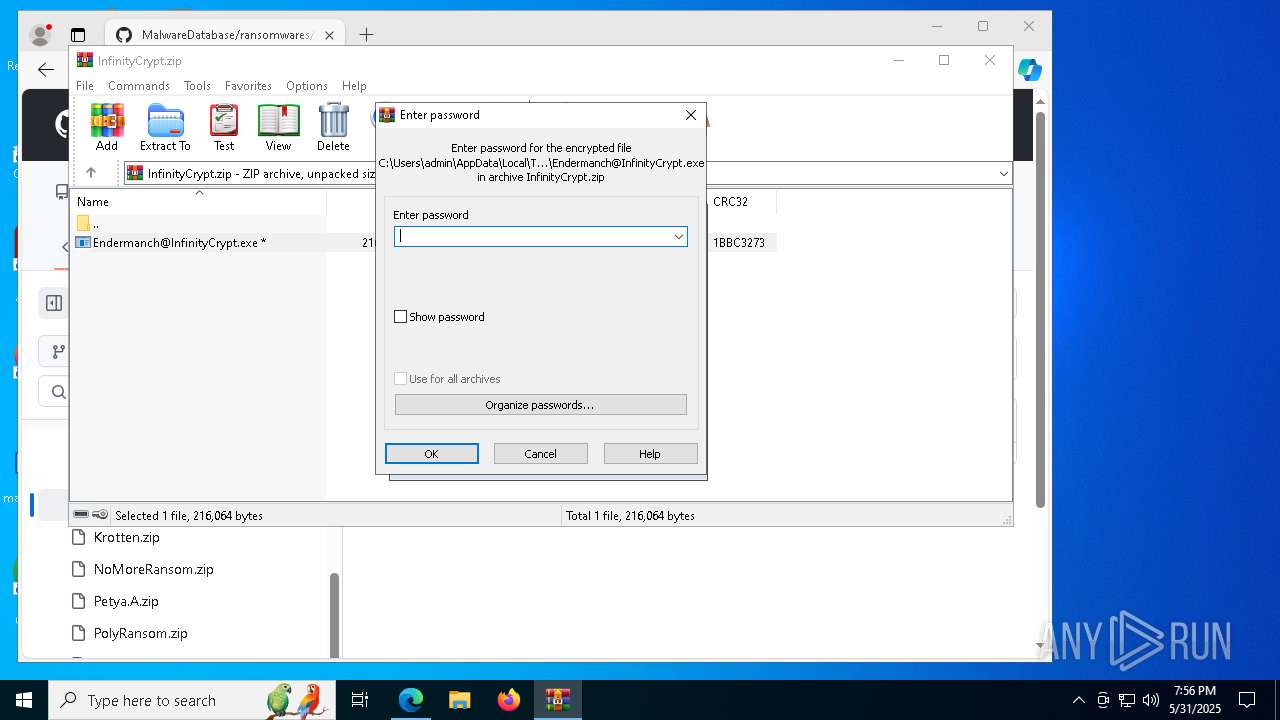Open PolyRansom.zip in GitHub list
Image resolution: width=1280 pixels, height=720 pixels.
140,633
